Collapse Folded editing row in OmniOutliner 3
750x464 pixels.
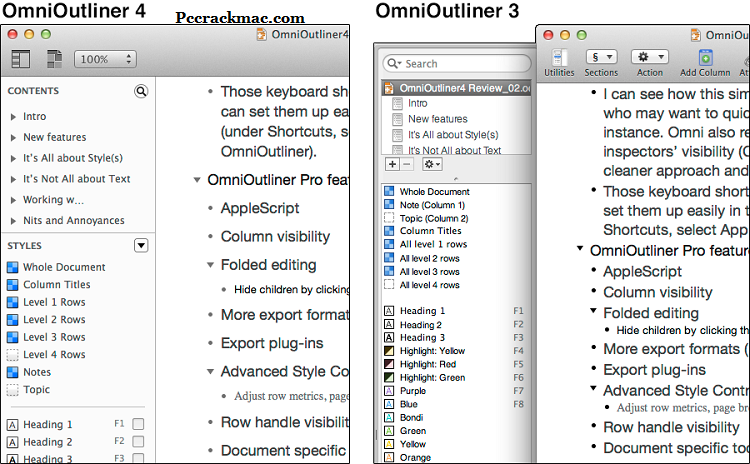coord(593,311)
